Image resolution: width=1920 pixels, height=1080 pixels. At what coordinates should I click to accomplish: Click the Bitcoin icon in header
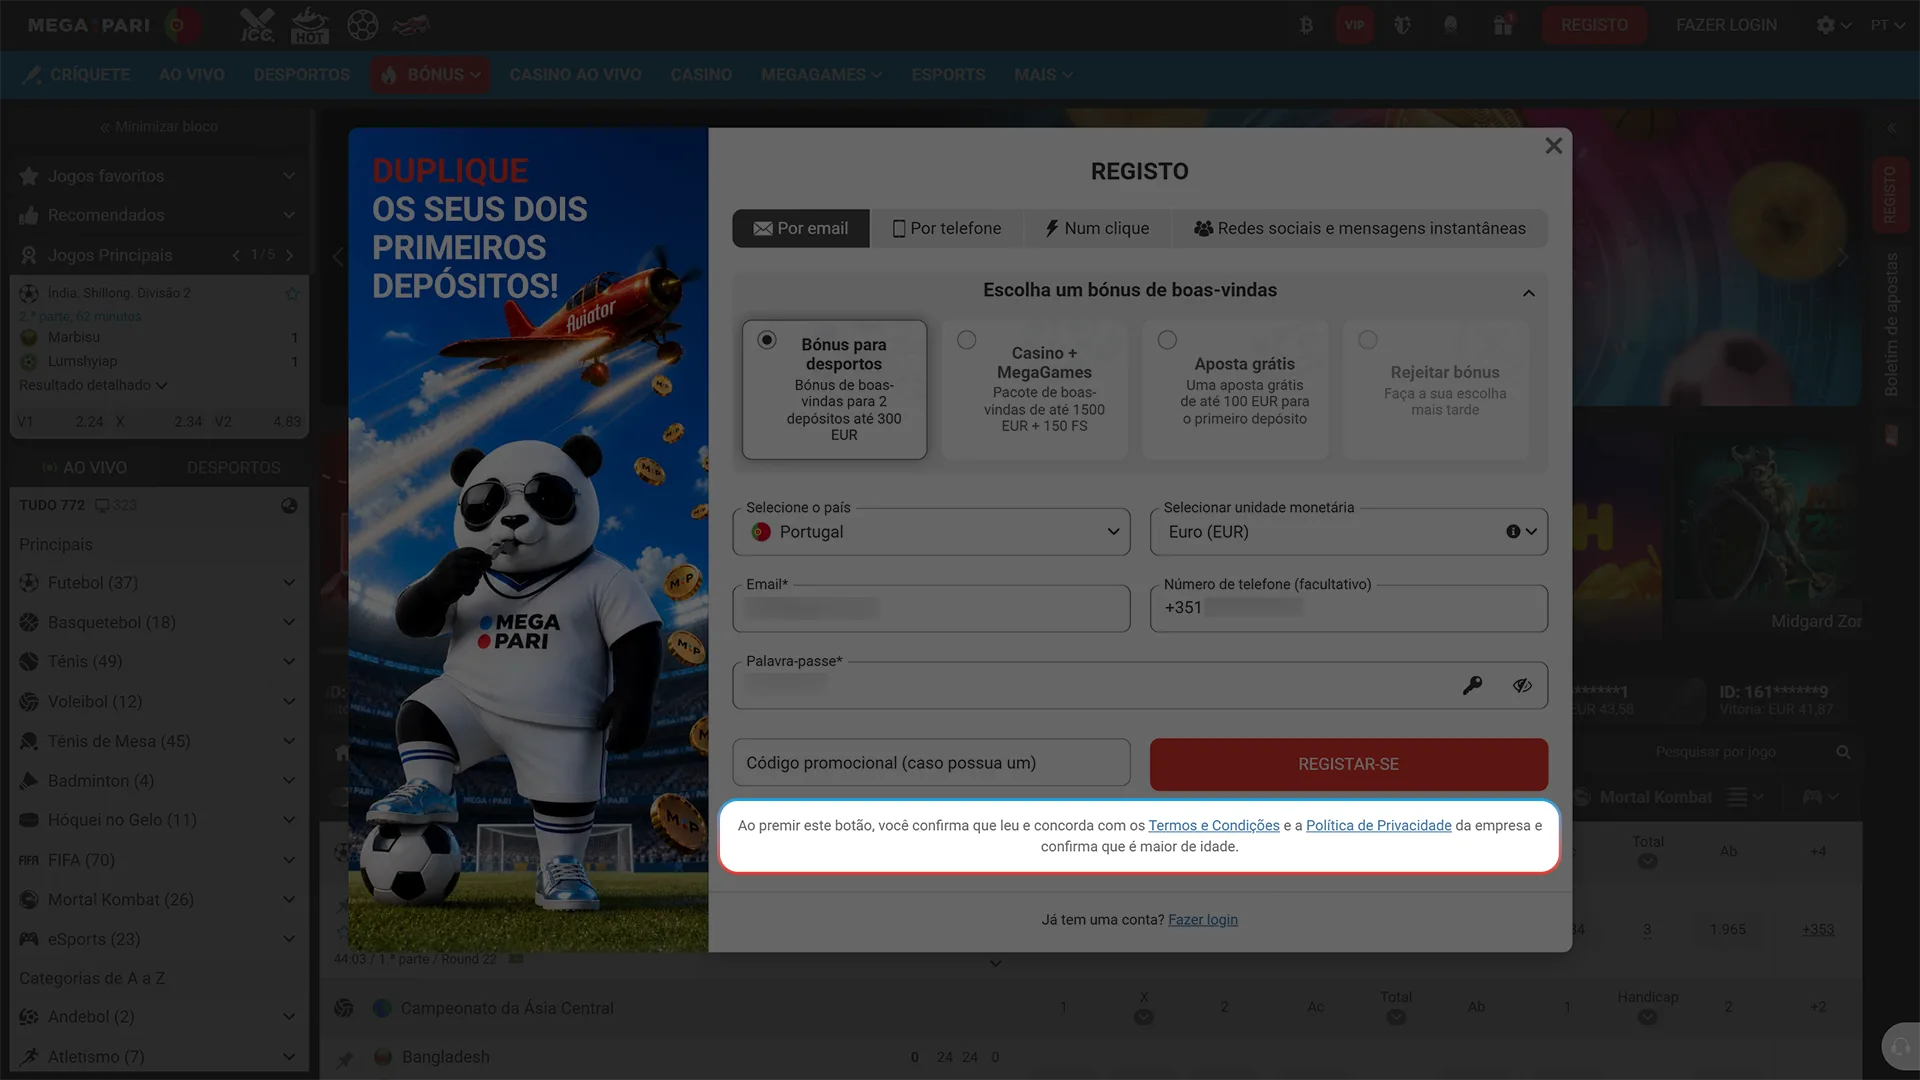tap(1306, 25)
